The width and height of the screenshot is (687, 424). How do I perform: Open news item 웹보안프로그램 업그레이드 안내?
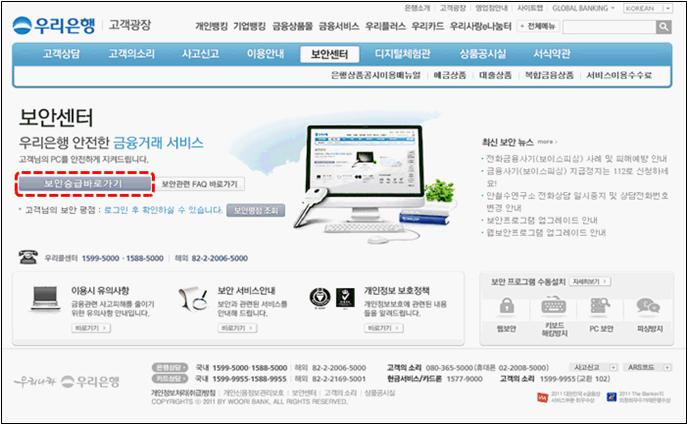click(546, 232)
